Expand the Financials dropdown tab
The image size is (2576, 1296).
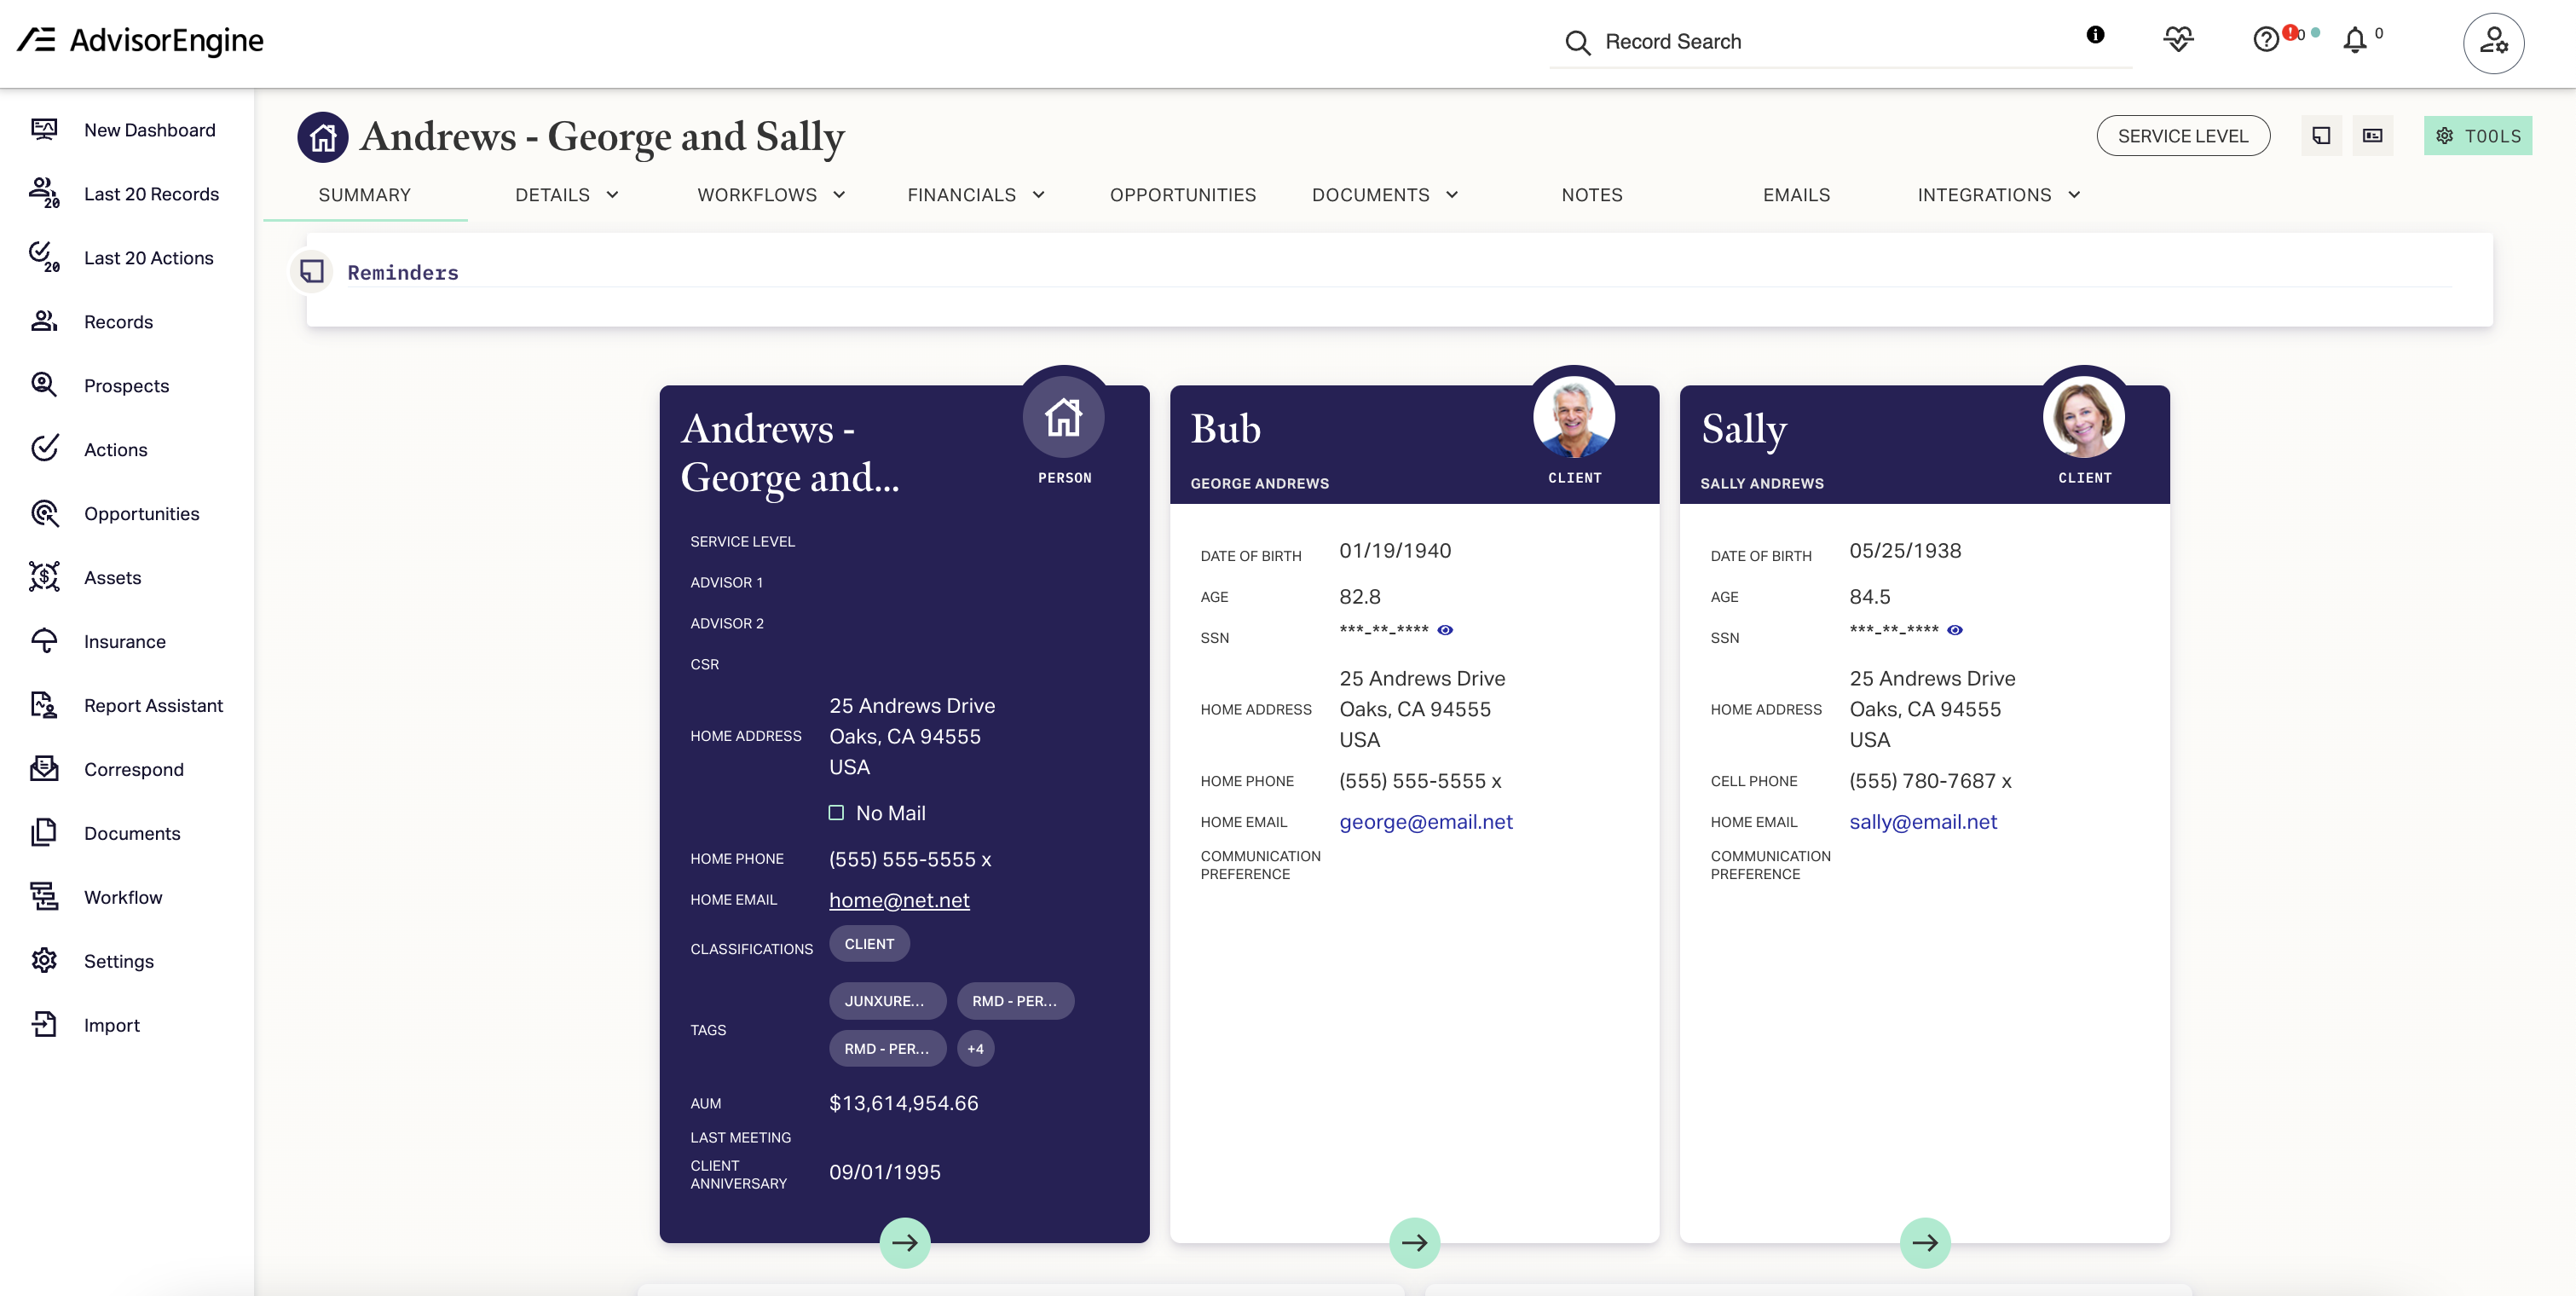(x=975, y=195)
